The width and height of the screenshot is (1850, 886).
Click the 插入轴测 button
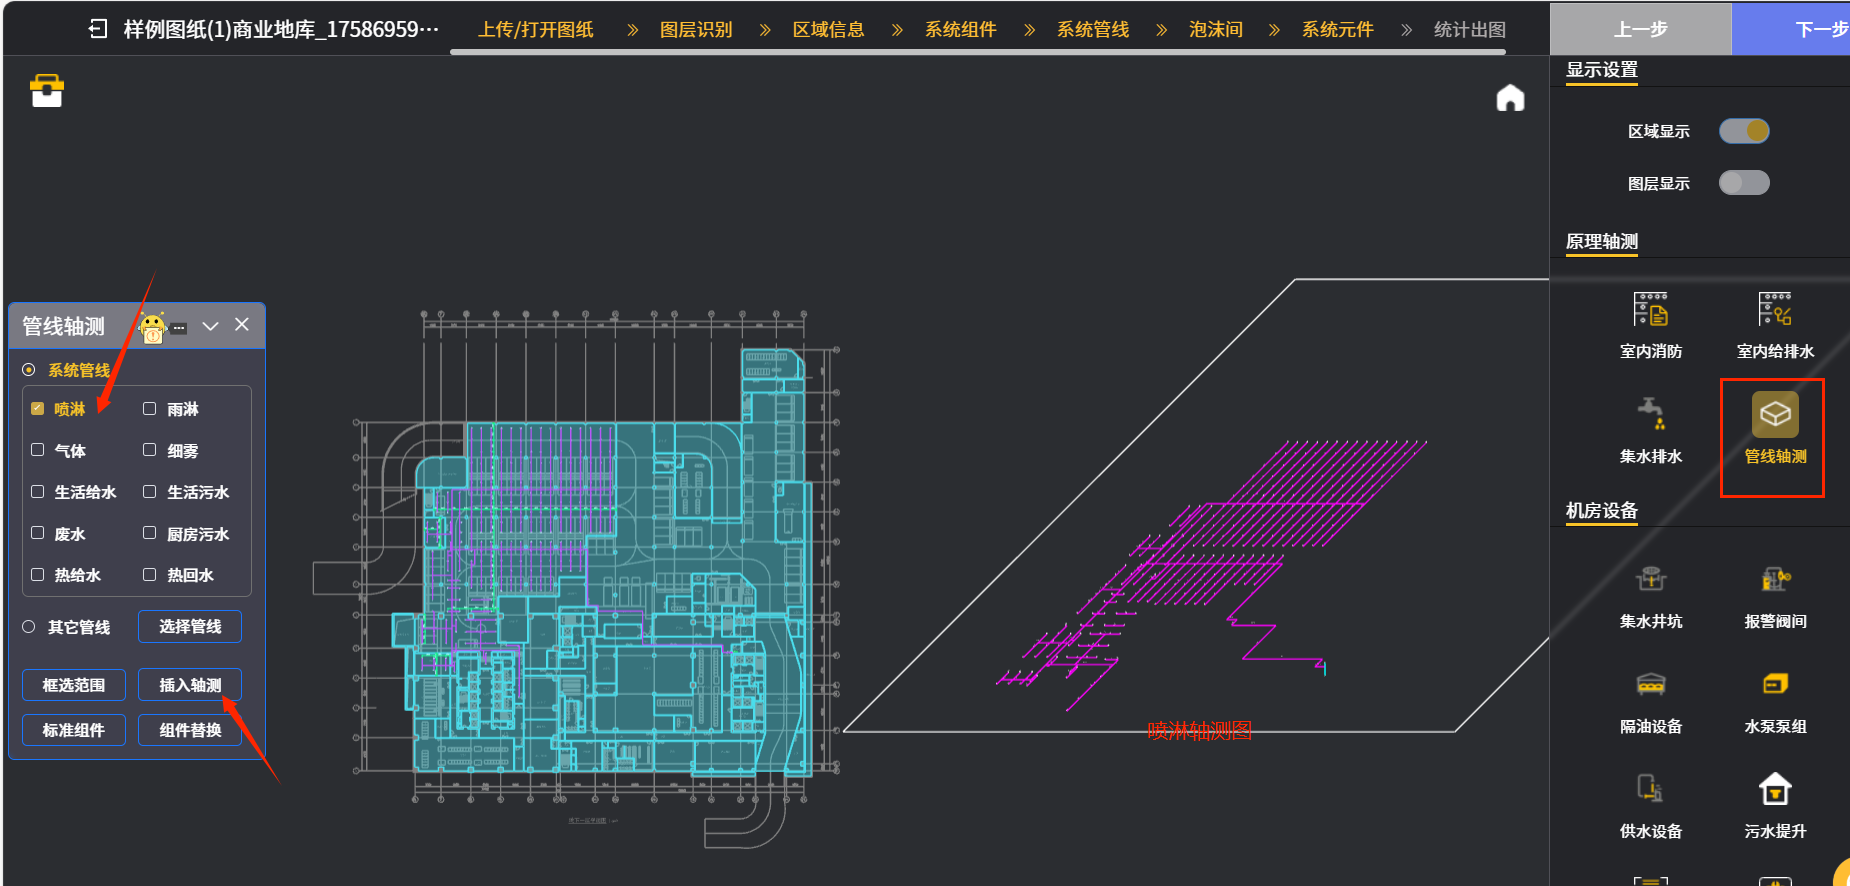pos(190,685)
